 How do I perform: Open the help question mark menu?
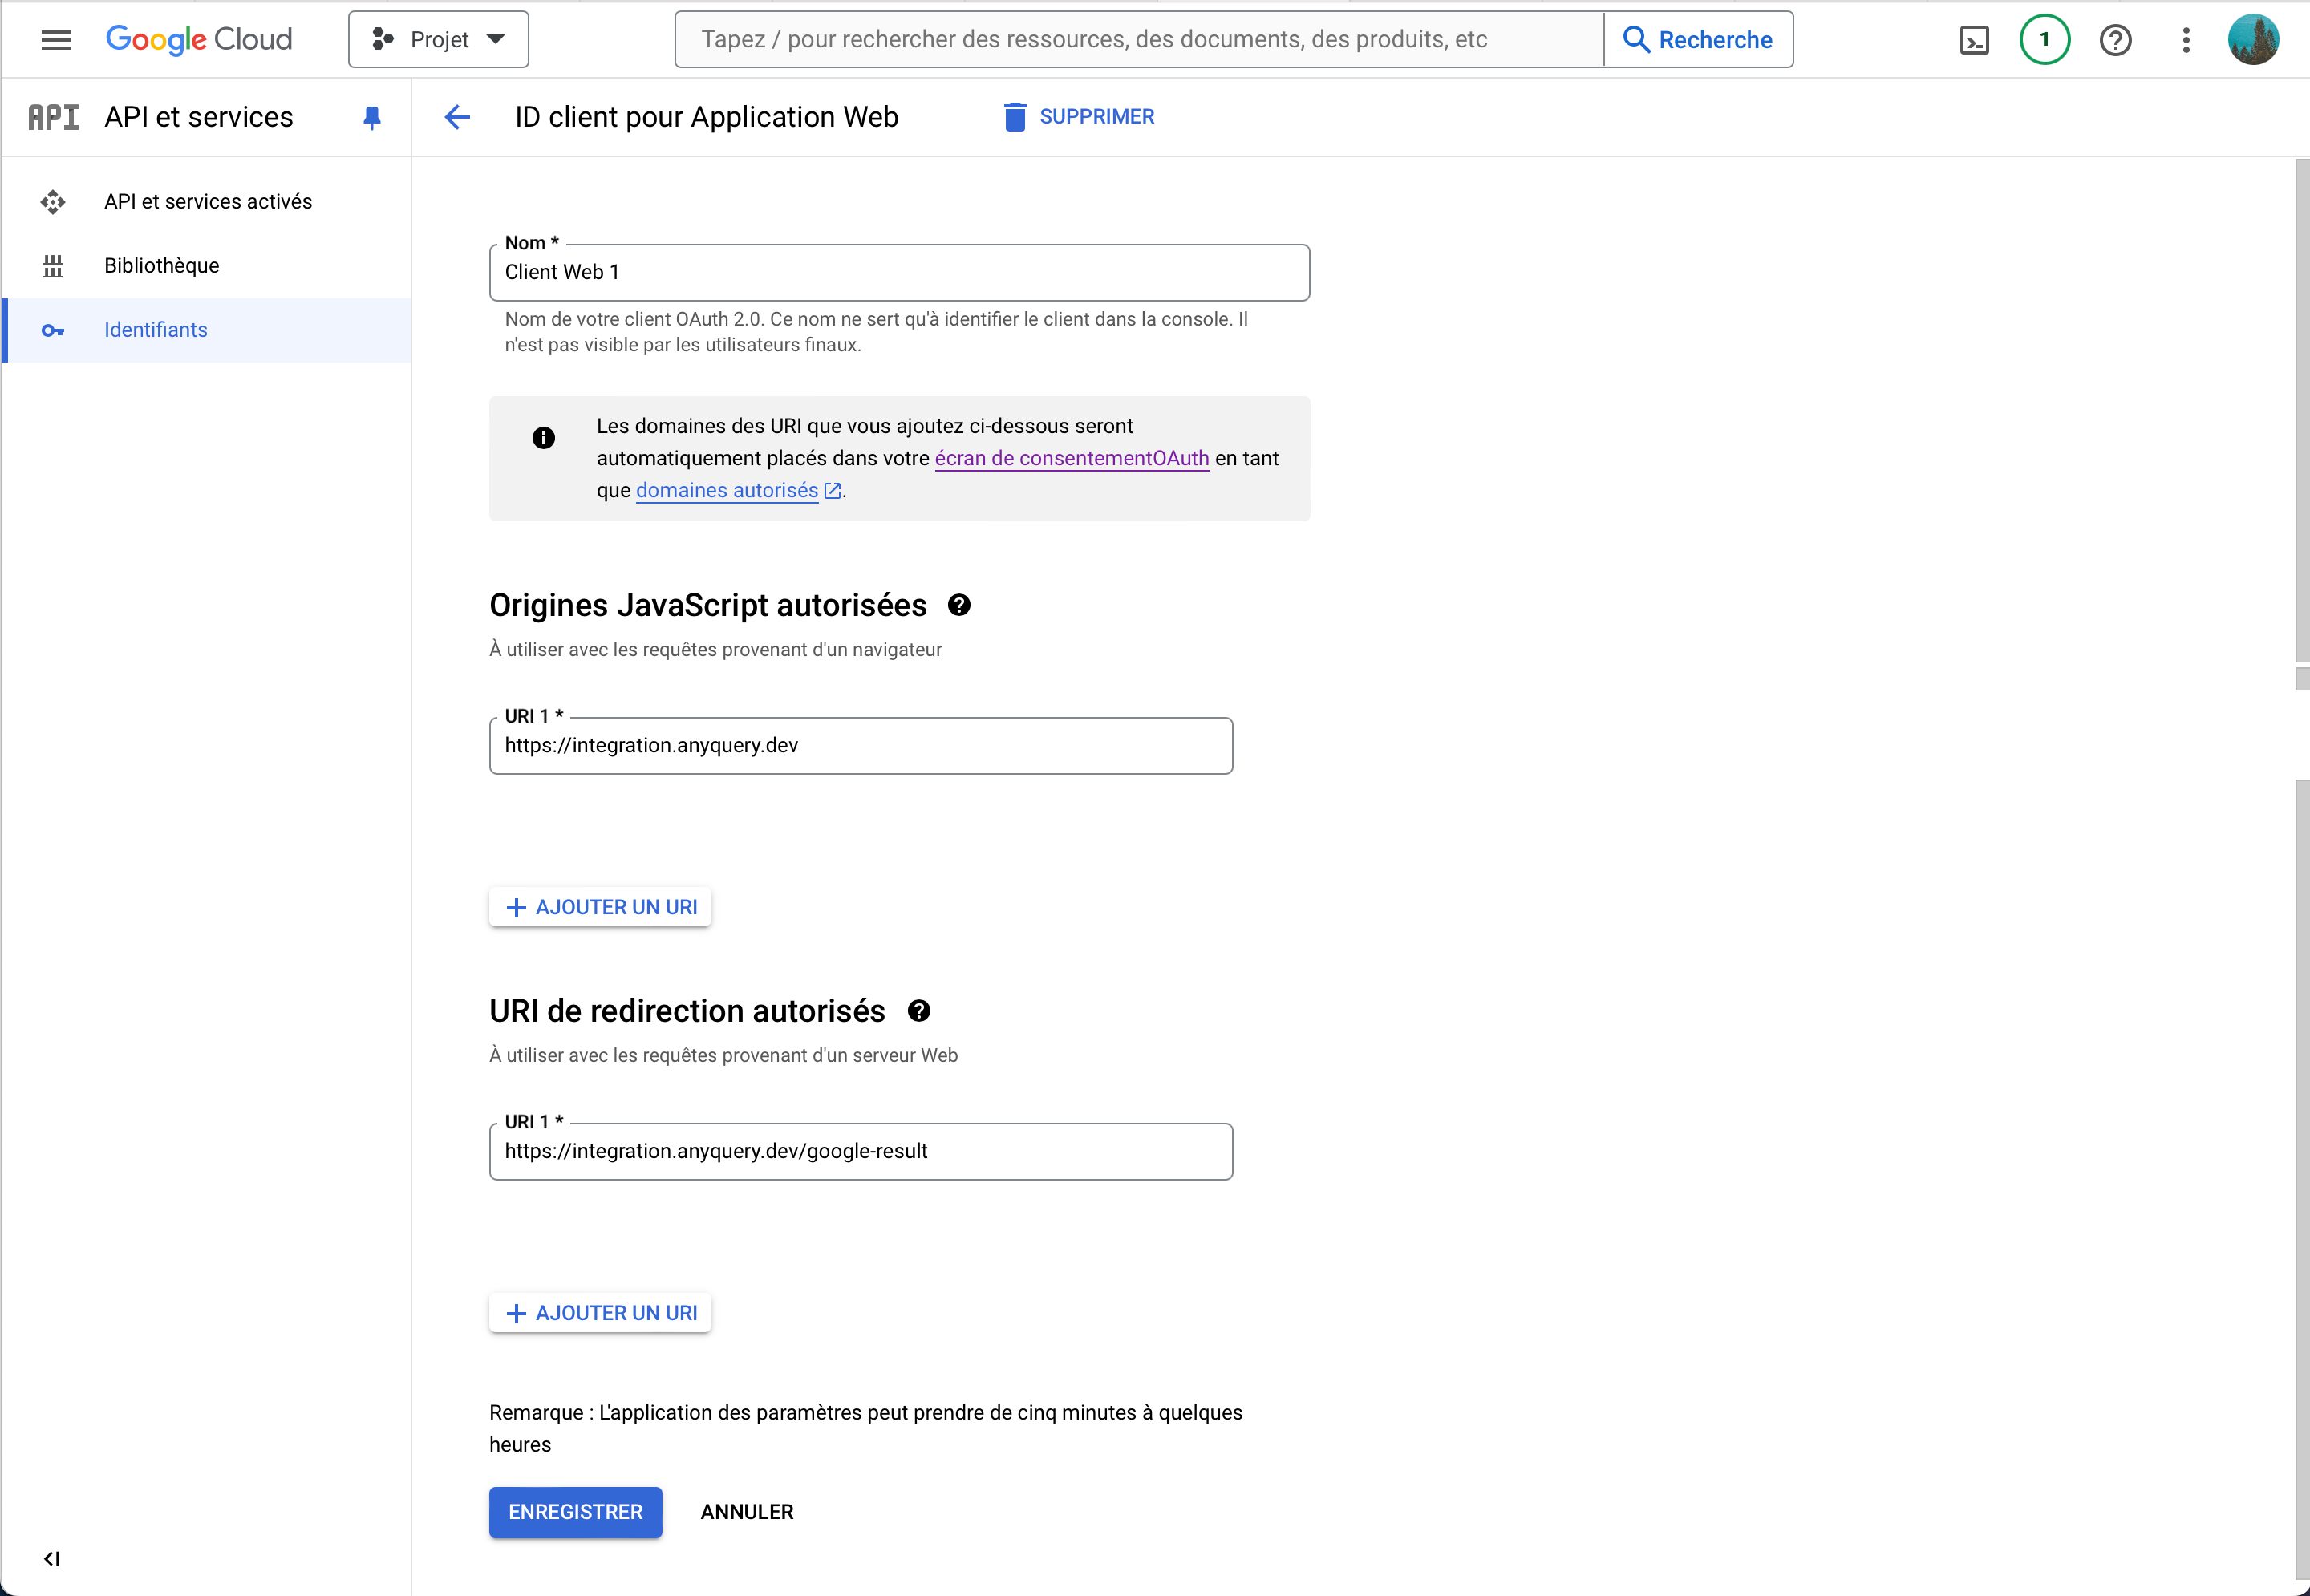(2115, 40)
